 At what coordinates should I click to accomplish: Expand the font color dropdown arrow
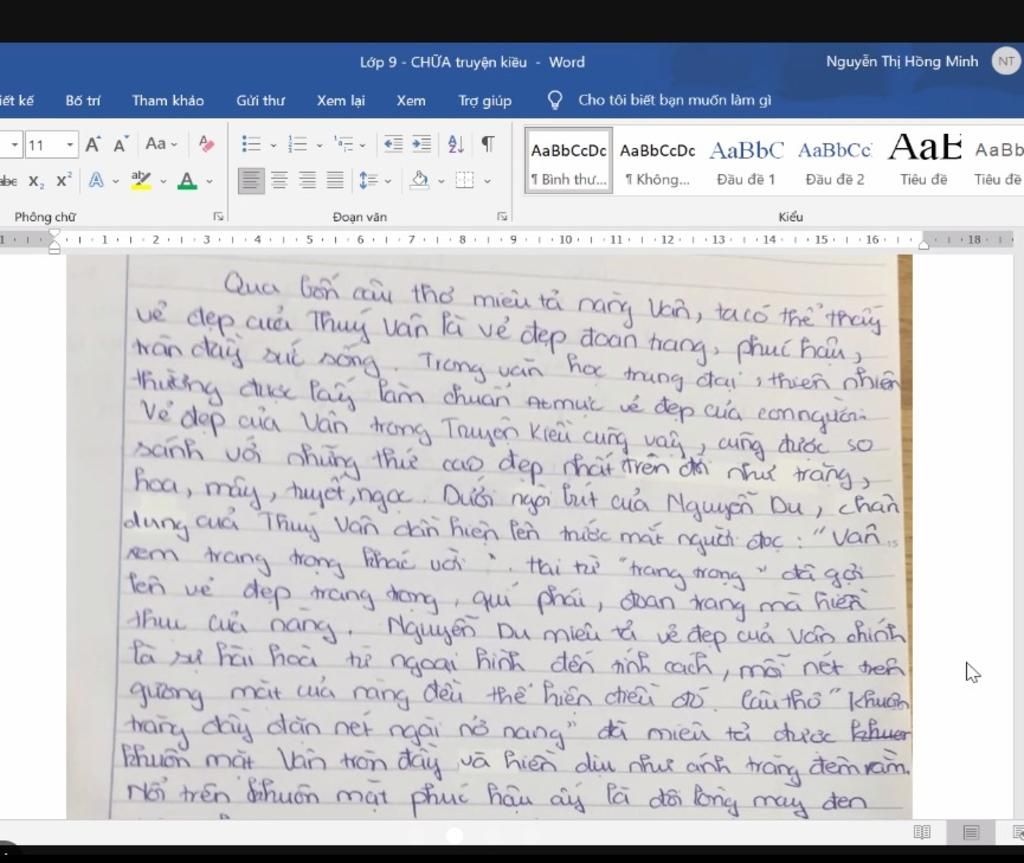[209, 182]
